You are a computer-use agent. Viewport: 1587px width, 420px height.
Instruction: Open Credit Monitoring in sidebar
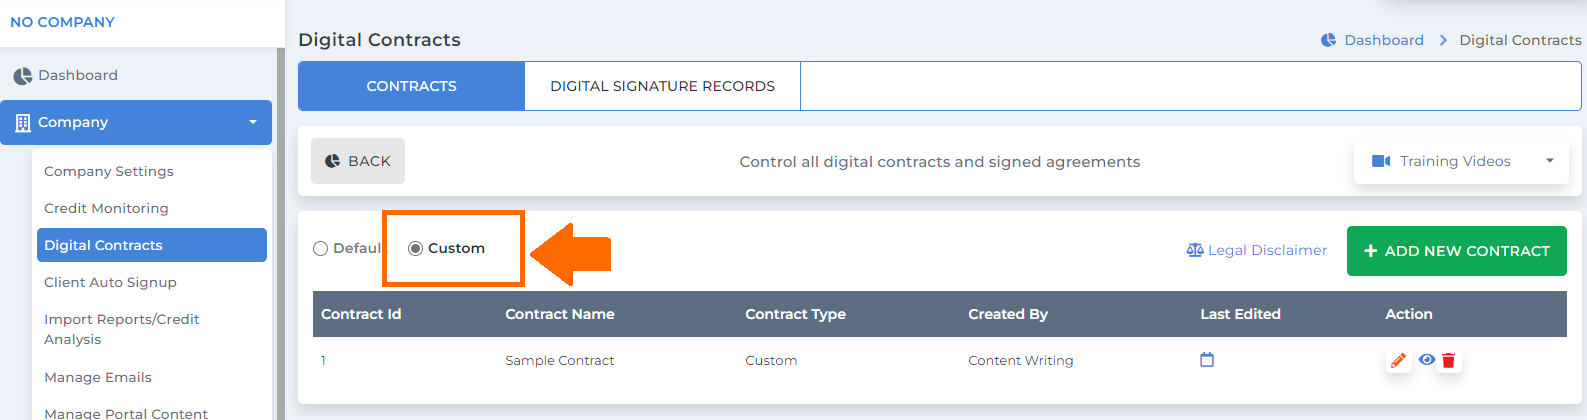(x=106, y=208)
